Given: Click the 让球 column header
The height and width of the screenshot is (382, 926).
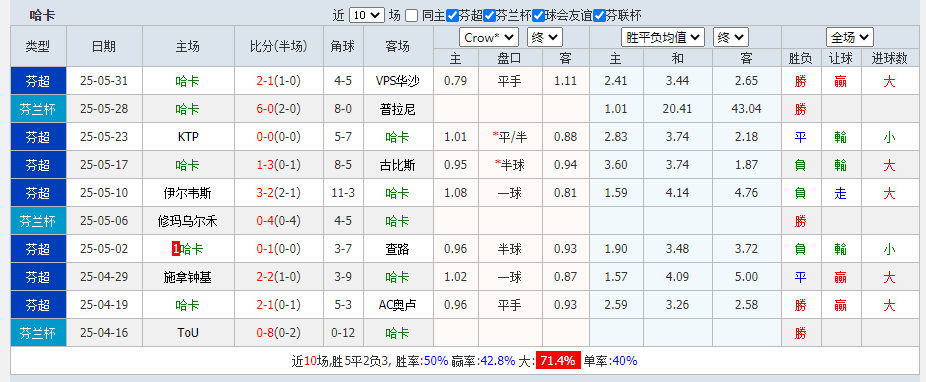Looking at the screenshot, I should click(840, 58).
